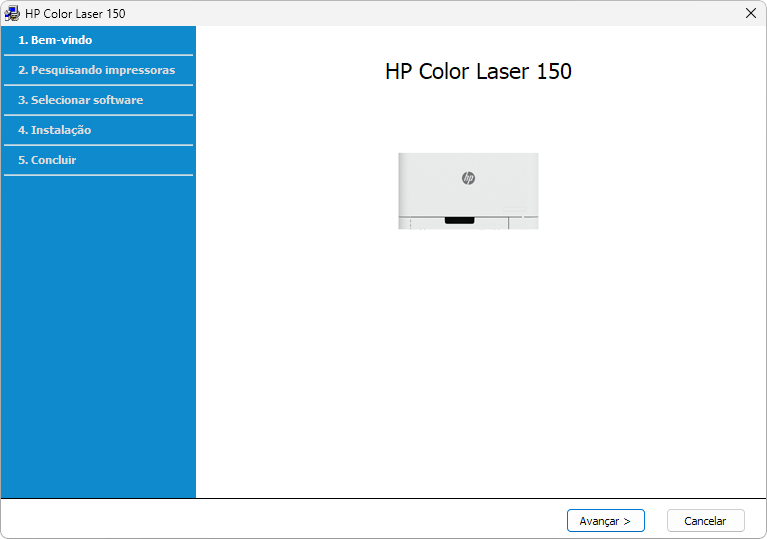The image size is (767, 539).
Task: Select the '2. Pesquisando impressoras' step
Action: (96, 70)
